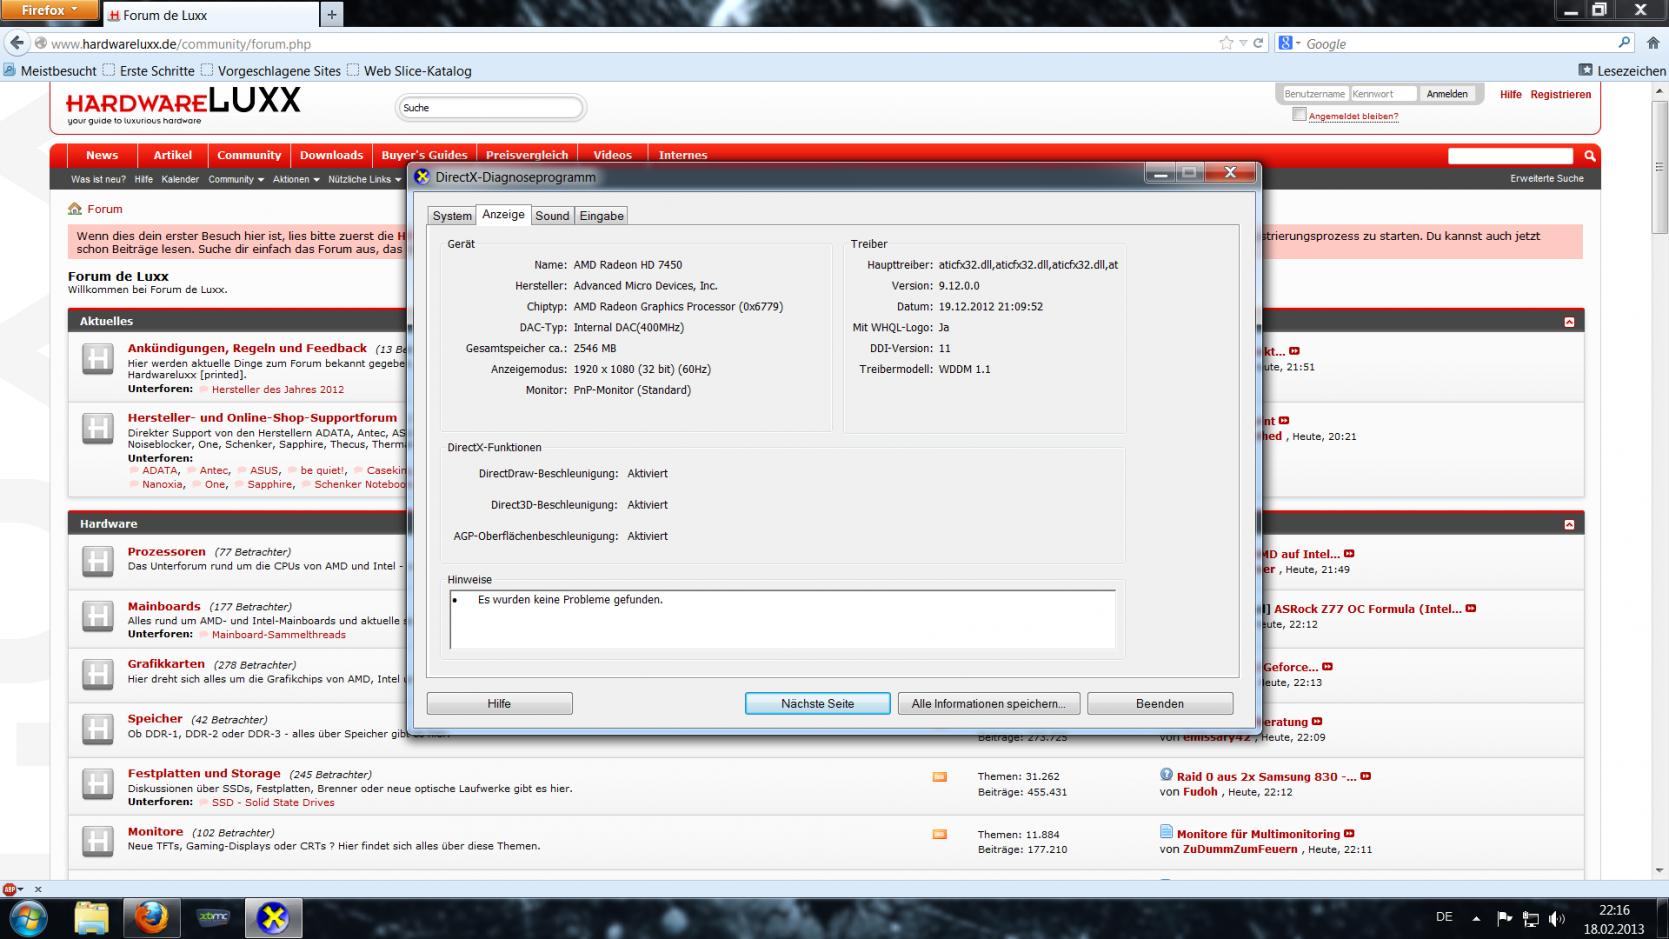
Task: Go to last post of Raid 0 thread
Action: 1366,777
